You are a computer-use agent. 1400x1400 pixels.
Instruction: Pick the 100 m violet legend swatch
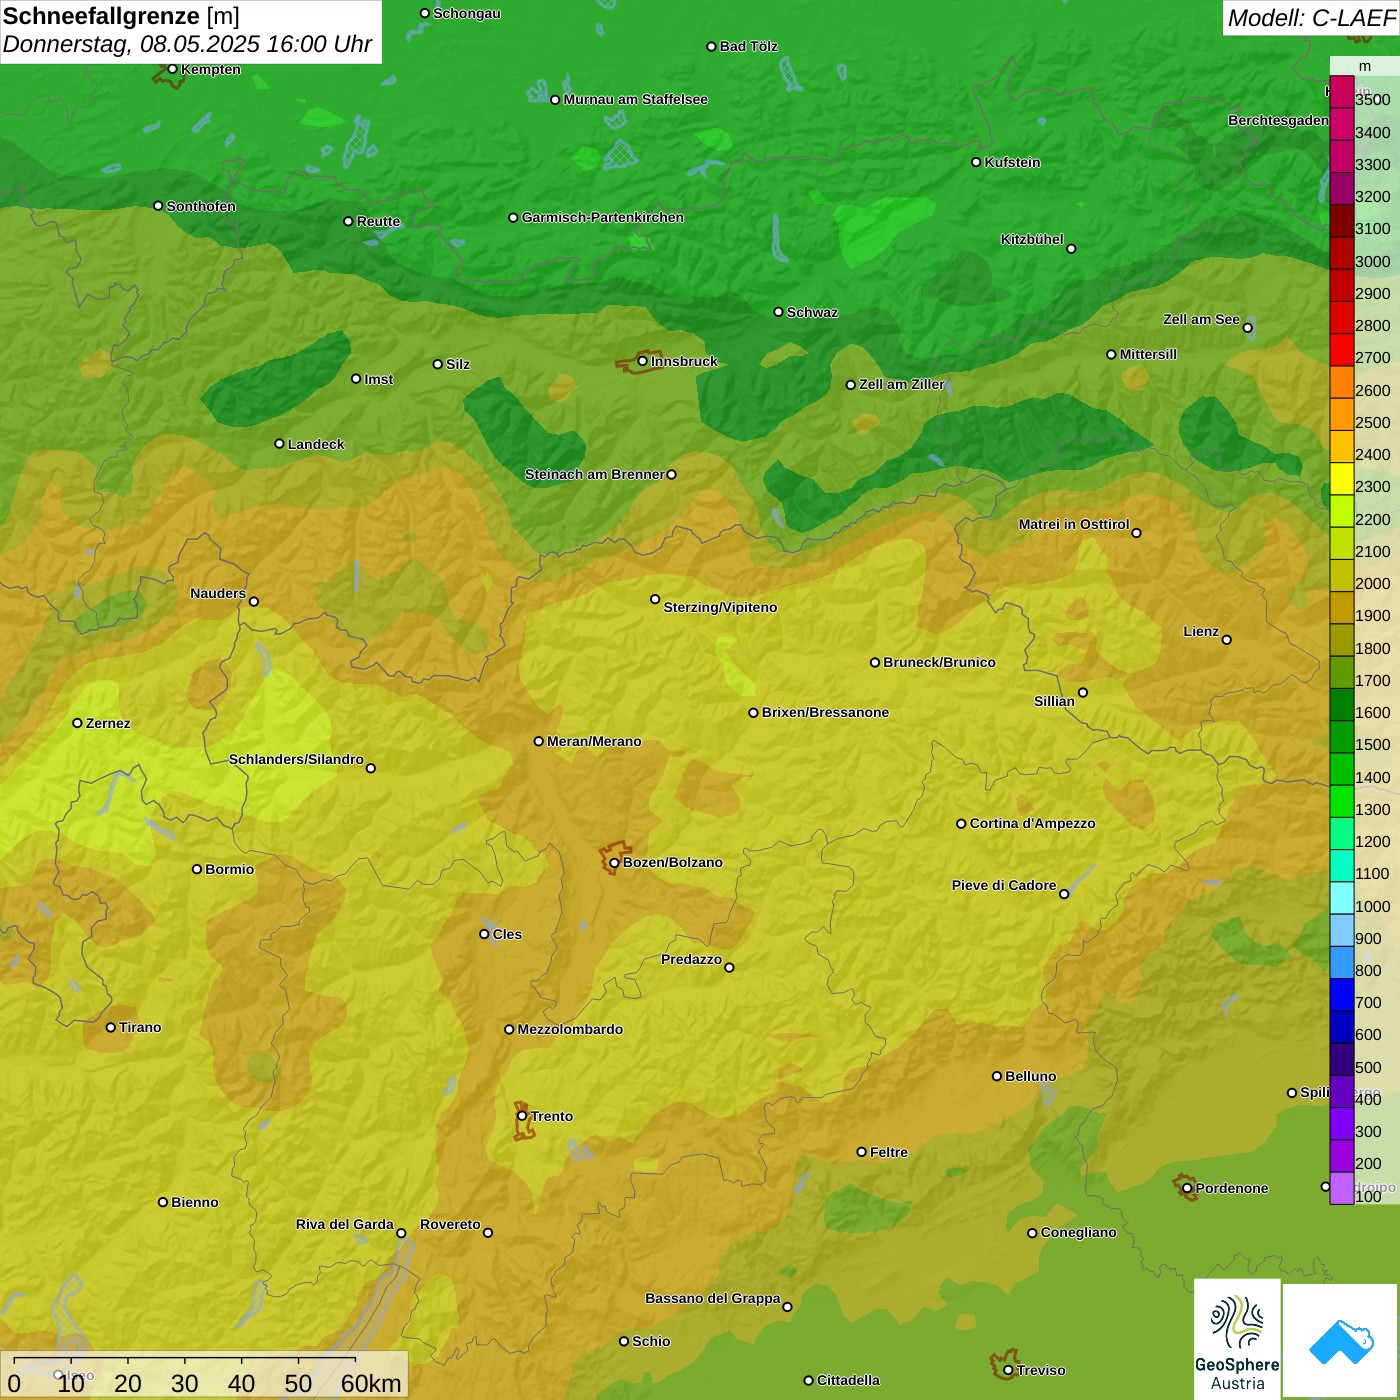pyautogui.click(x=1341, y=1188)
